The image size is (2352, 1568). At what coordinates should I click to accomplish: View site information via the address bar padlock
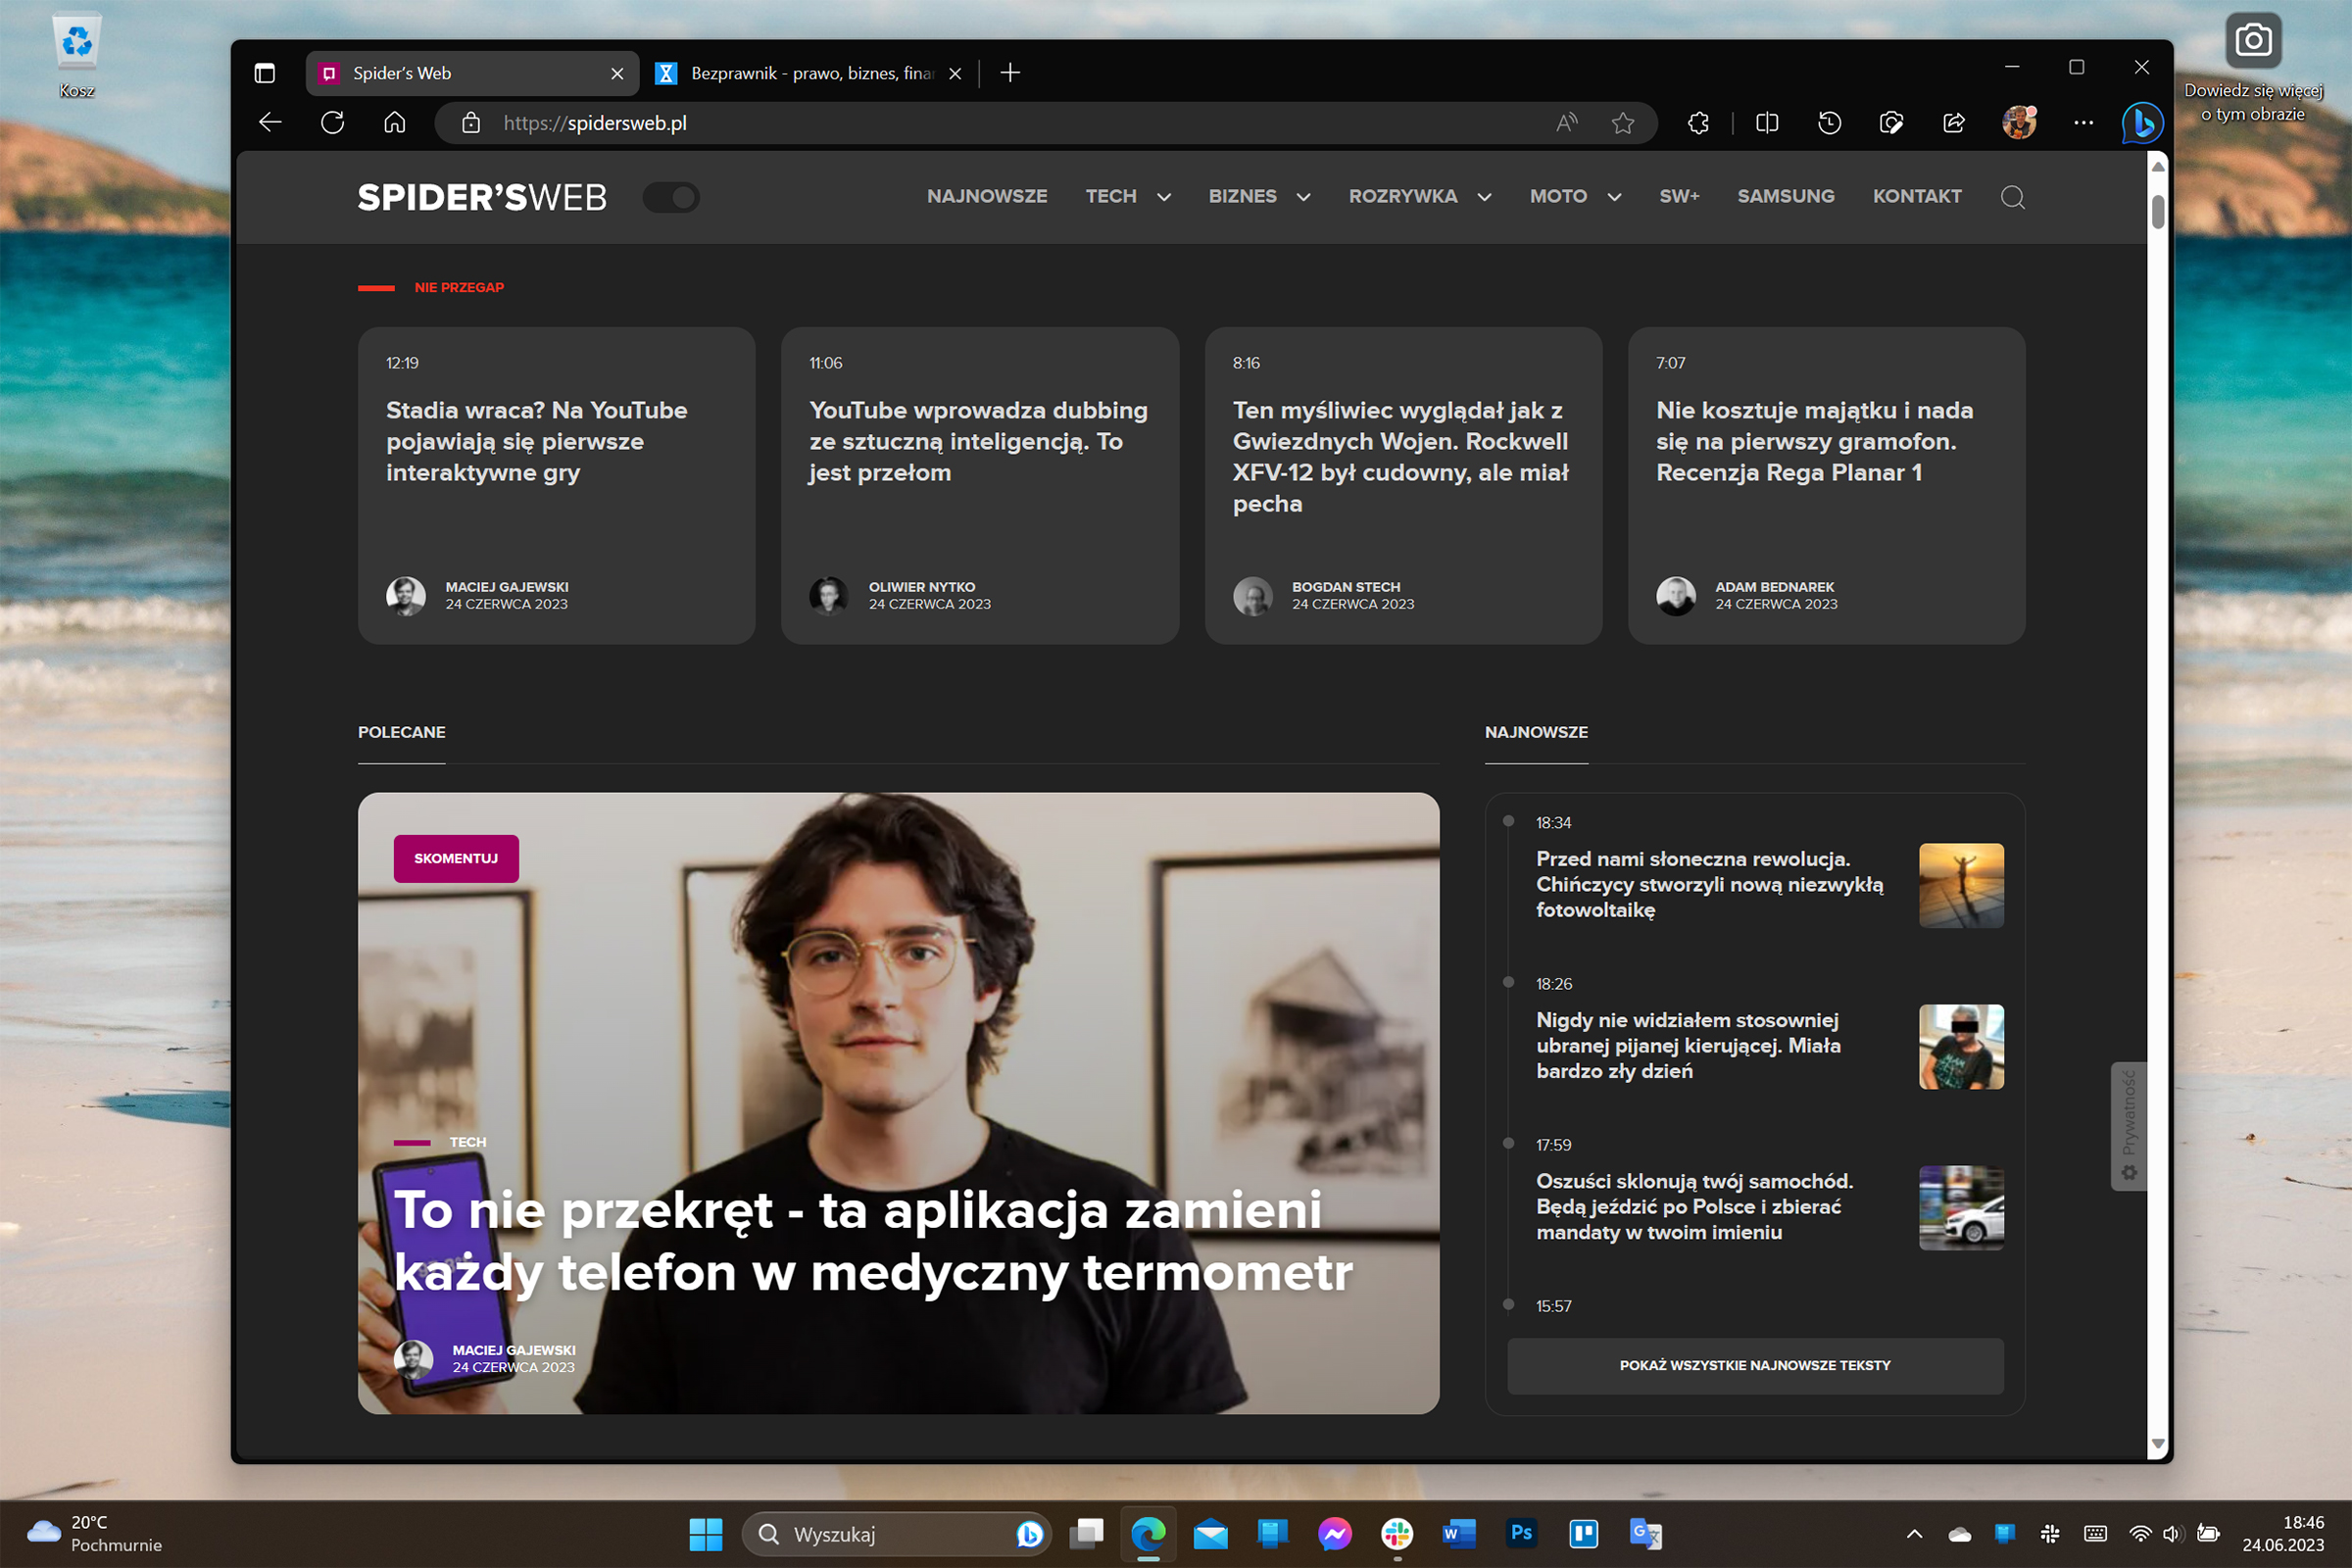(471, 123)
